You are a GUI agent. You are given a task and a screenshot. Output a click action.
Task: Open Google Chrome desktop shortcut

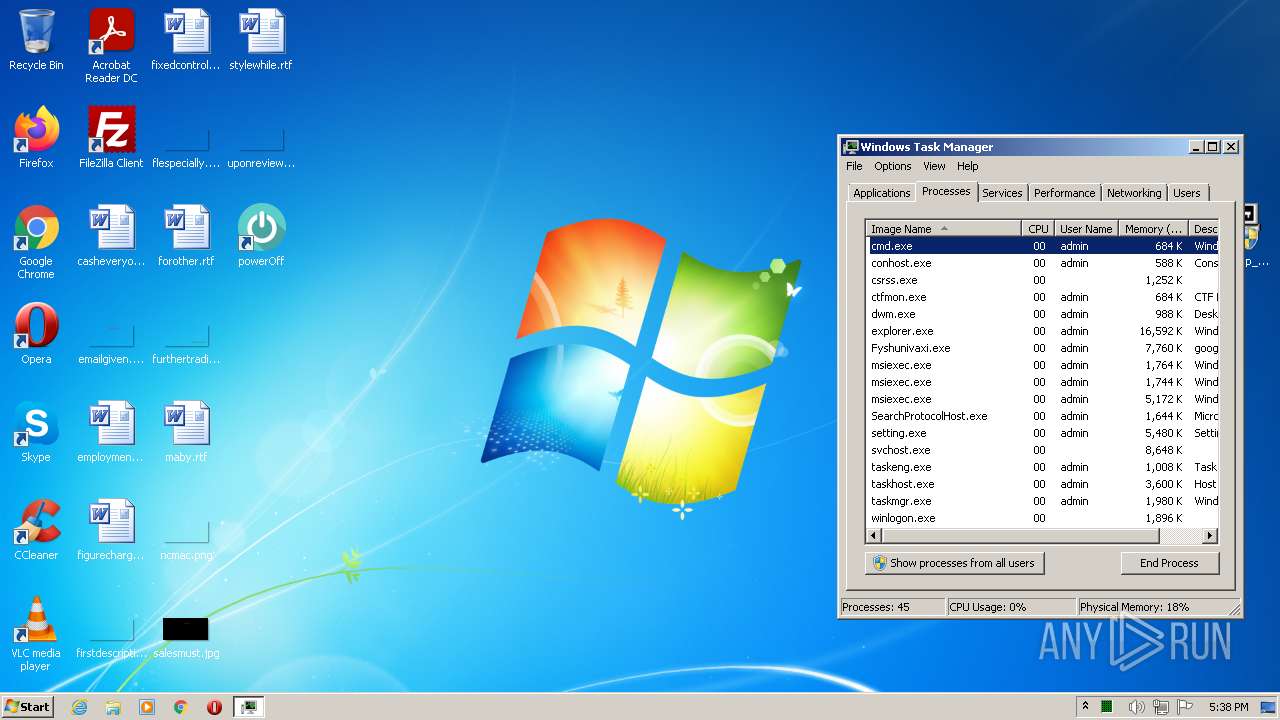click(x=36, y=242)
